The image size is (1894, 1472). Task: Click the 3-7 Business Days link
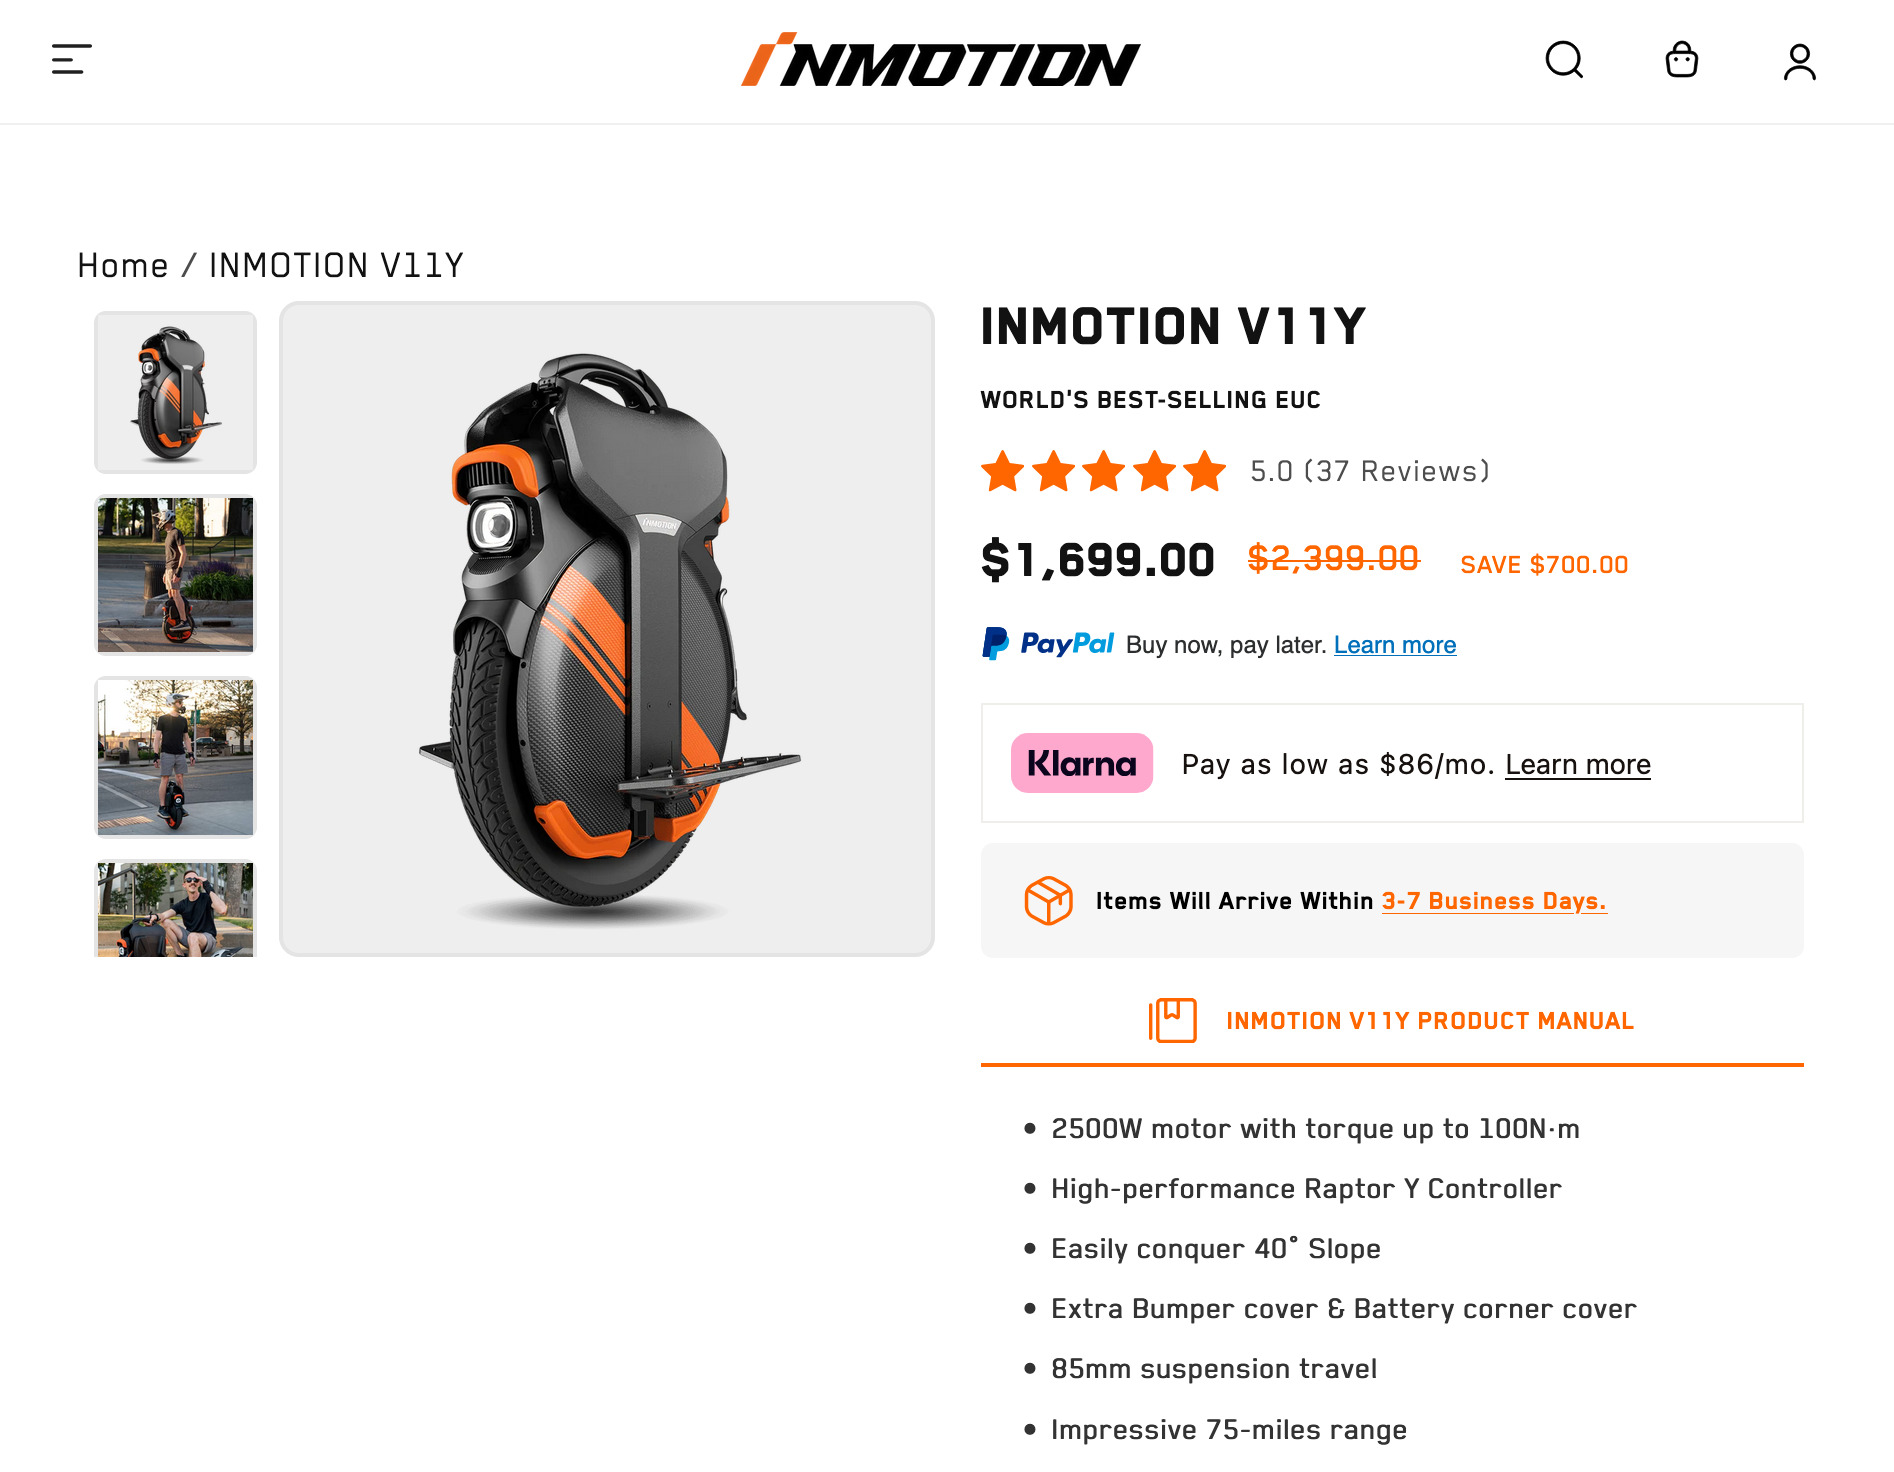(1493, 901)
